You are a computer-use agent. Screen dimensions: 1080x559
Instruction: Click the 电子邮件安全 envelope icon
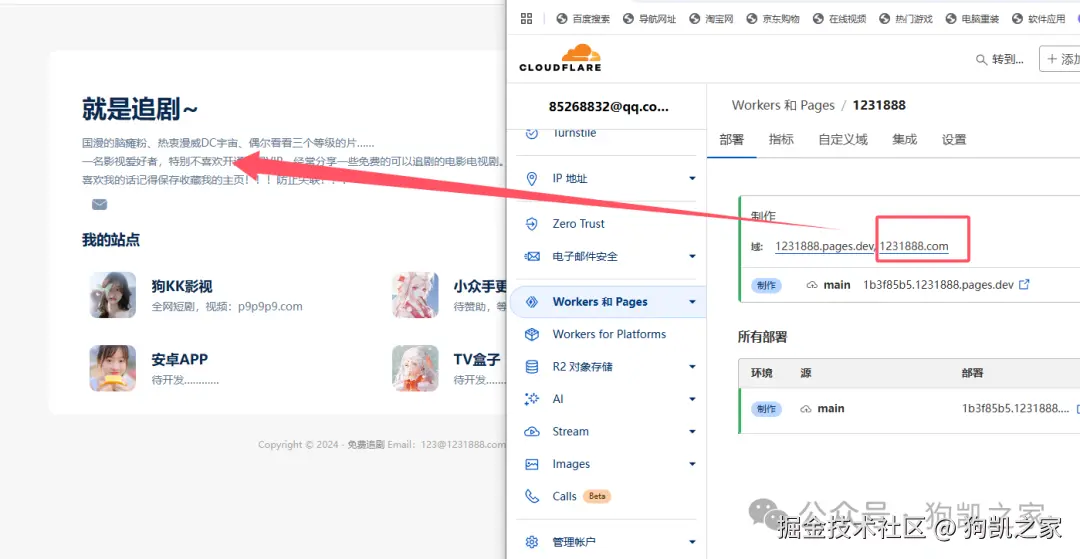[x=532, y=257]
